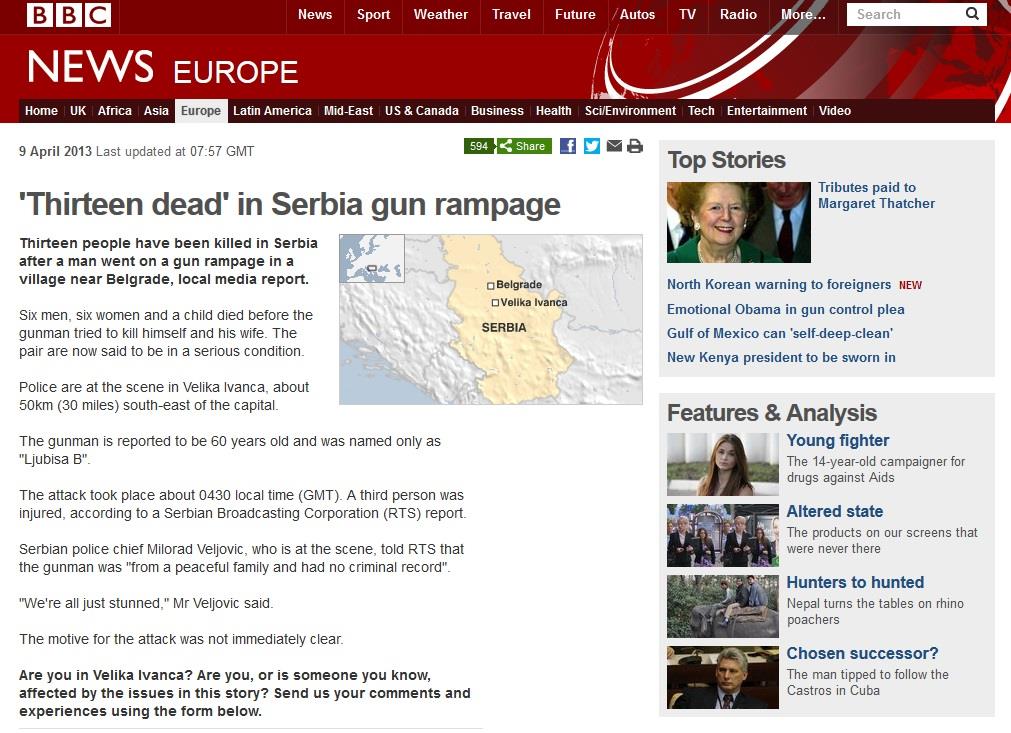Click the Serbia map image
This screenshot has width=1011, height=733.
(490, 319)
